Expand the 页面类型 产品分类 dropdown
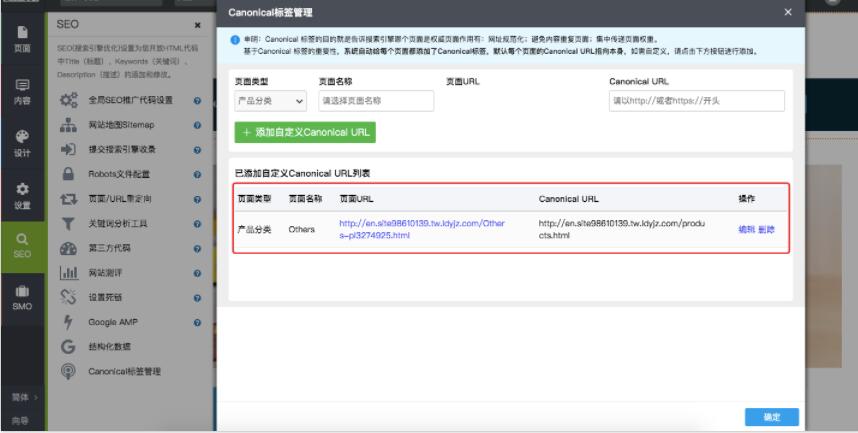 coord(270,101)
